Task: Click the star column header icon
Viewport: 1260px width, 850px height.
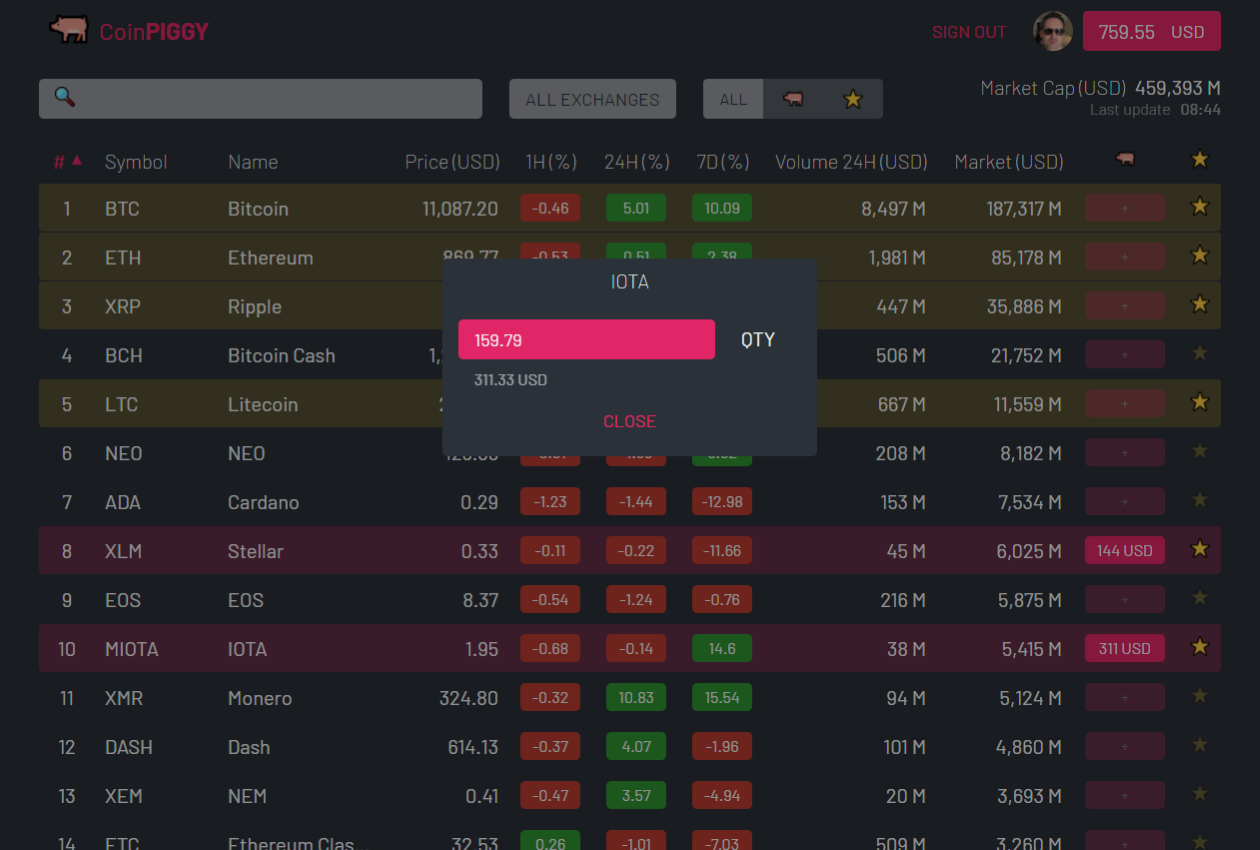Action: pyautogui.click(x=1199, y=159)
